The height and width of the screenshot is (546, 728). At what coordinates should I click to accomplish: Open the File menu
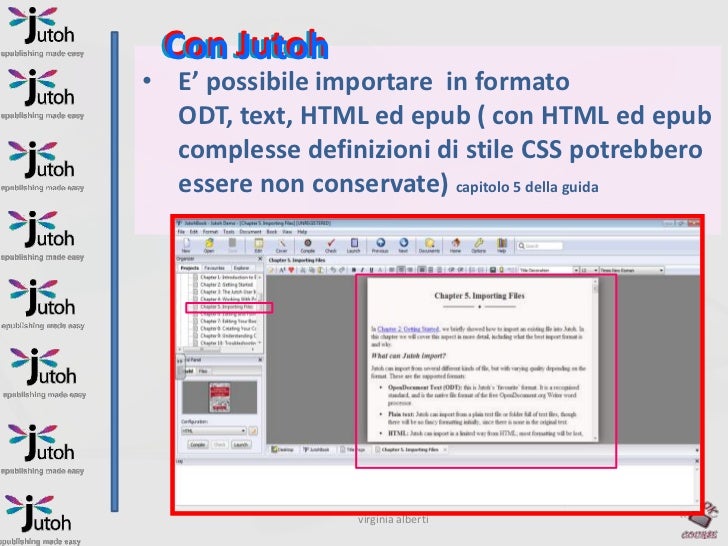[x=181, y=231]
